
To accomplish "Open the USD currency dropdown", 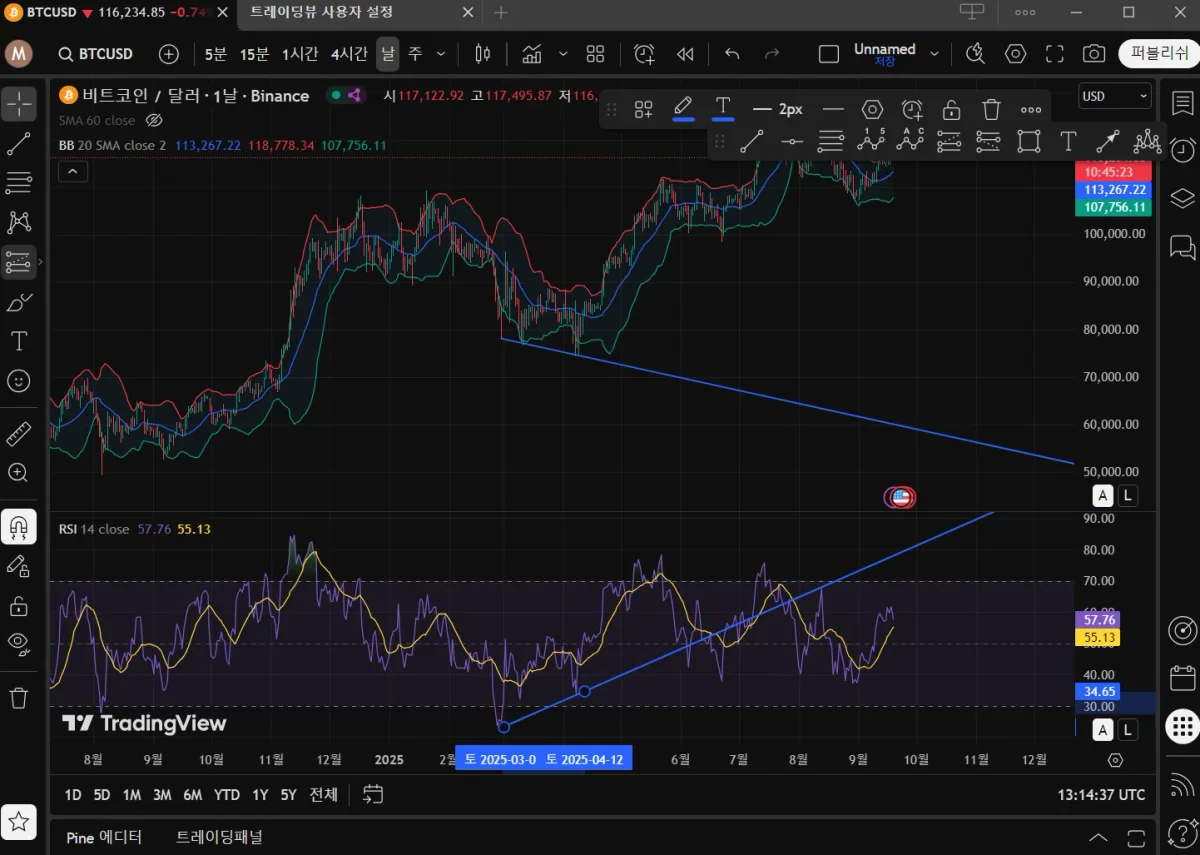I will tap(1114, 96).
